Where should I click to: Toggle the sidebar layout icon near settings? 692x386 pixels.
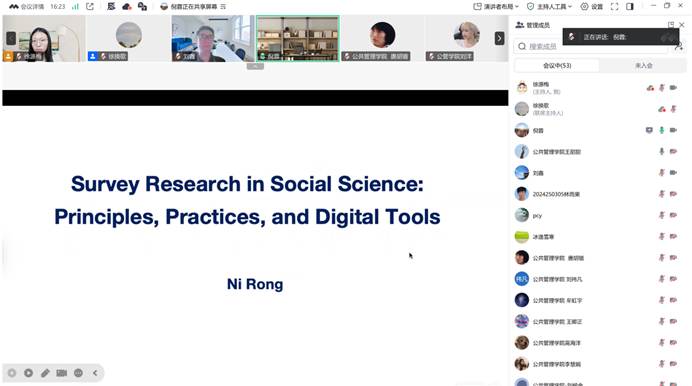click(630, 7)
